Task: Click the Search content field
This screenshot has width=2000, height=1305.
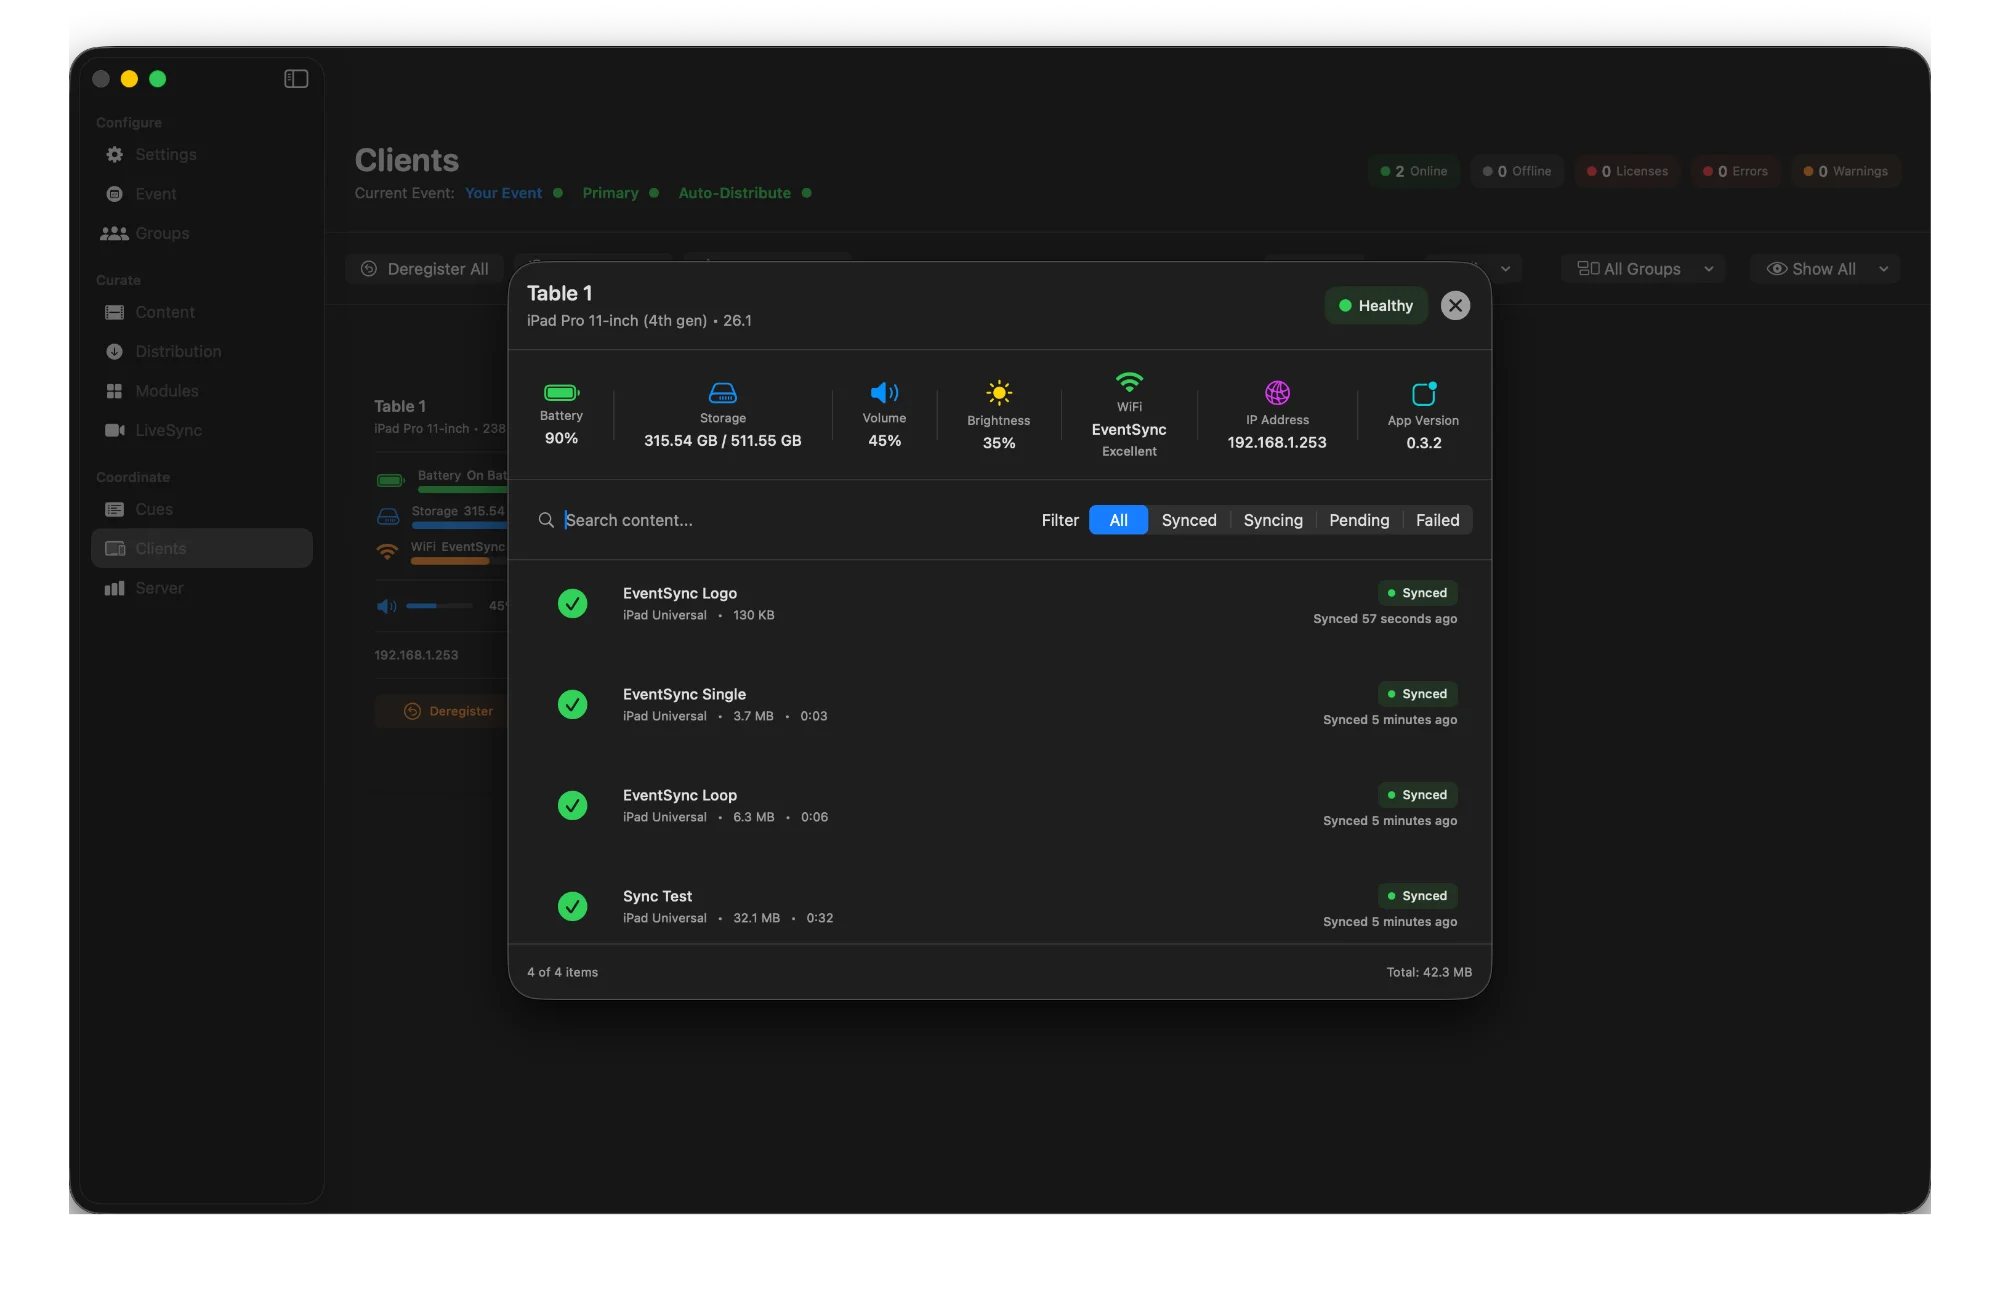Action: [700, 520]
